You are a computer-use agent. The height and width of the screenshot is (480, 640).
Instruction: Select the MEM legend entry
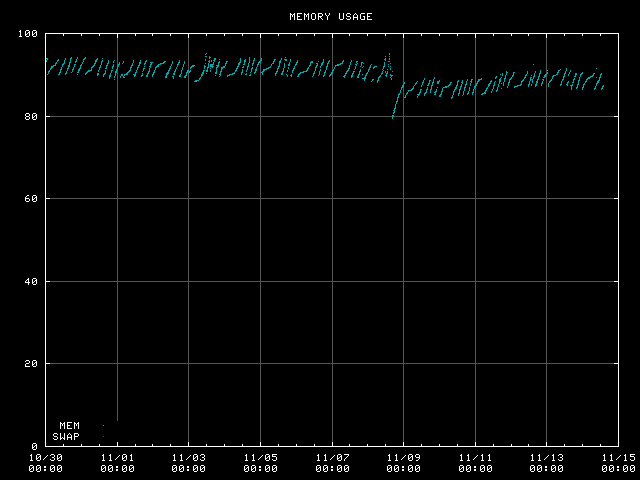tap(69, 425)
